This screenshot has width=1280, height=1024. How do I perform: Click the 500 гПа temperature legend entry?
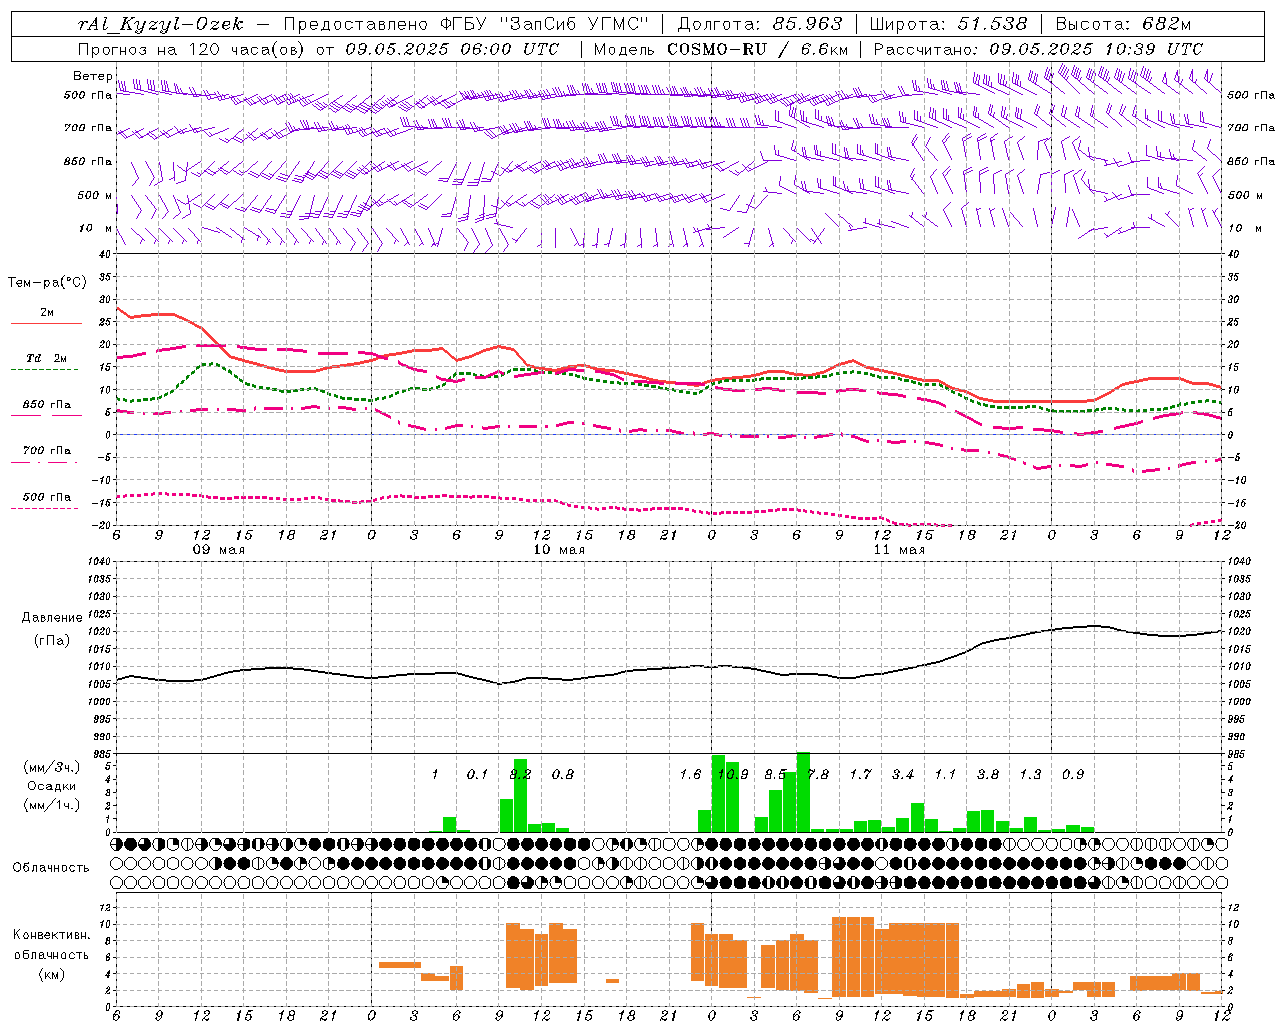pos(47,497)
